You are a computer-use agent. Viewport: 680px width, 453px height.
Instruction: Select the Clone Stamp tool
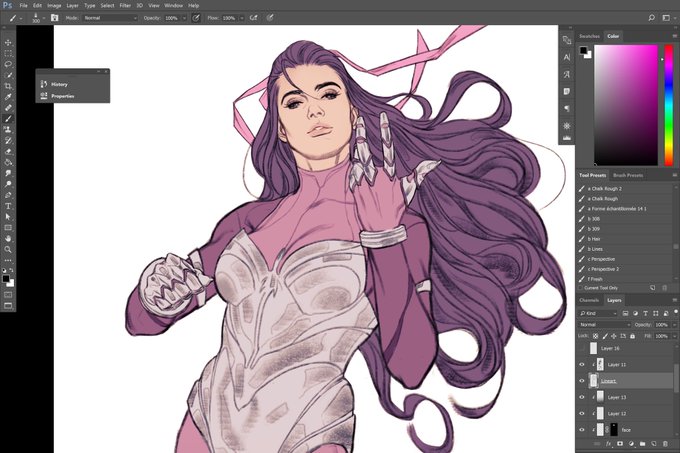tap(8, 130)
